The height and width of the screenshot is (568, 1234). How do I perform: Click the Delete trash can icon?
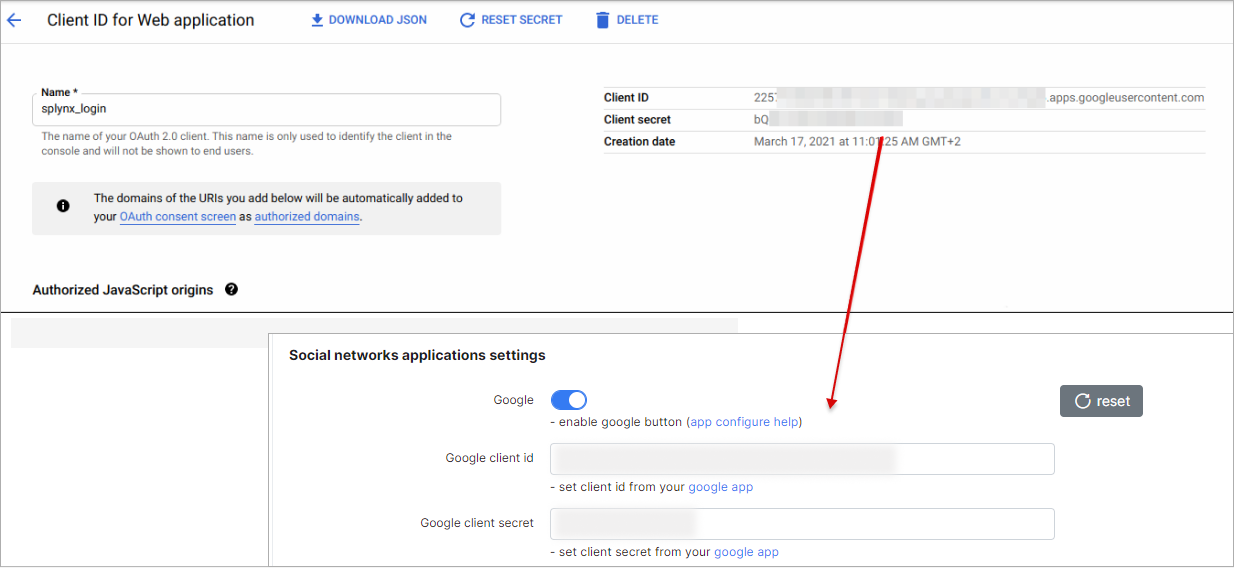point(602,20)
